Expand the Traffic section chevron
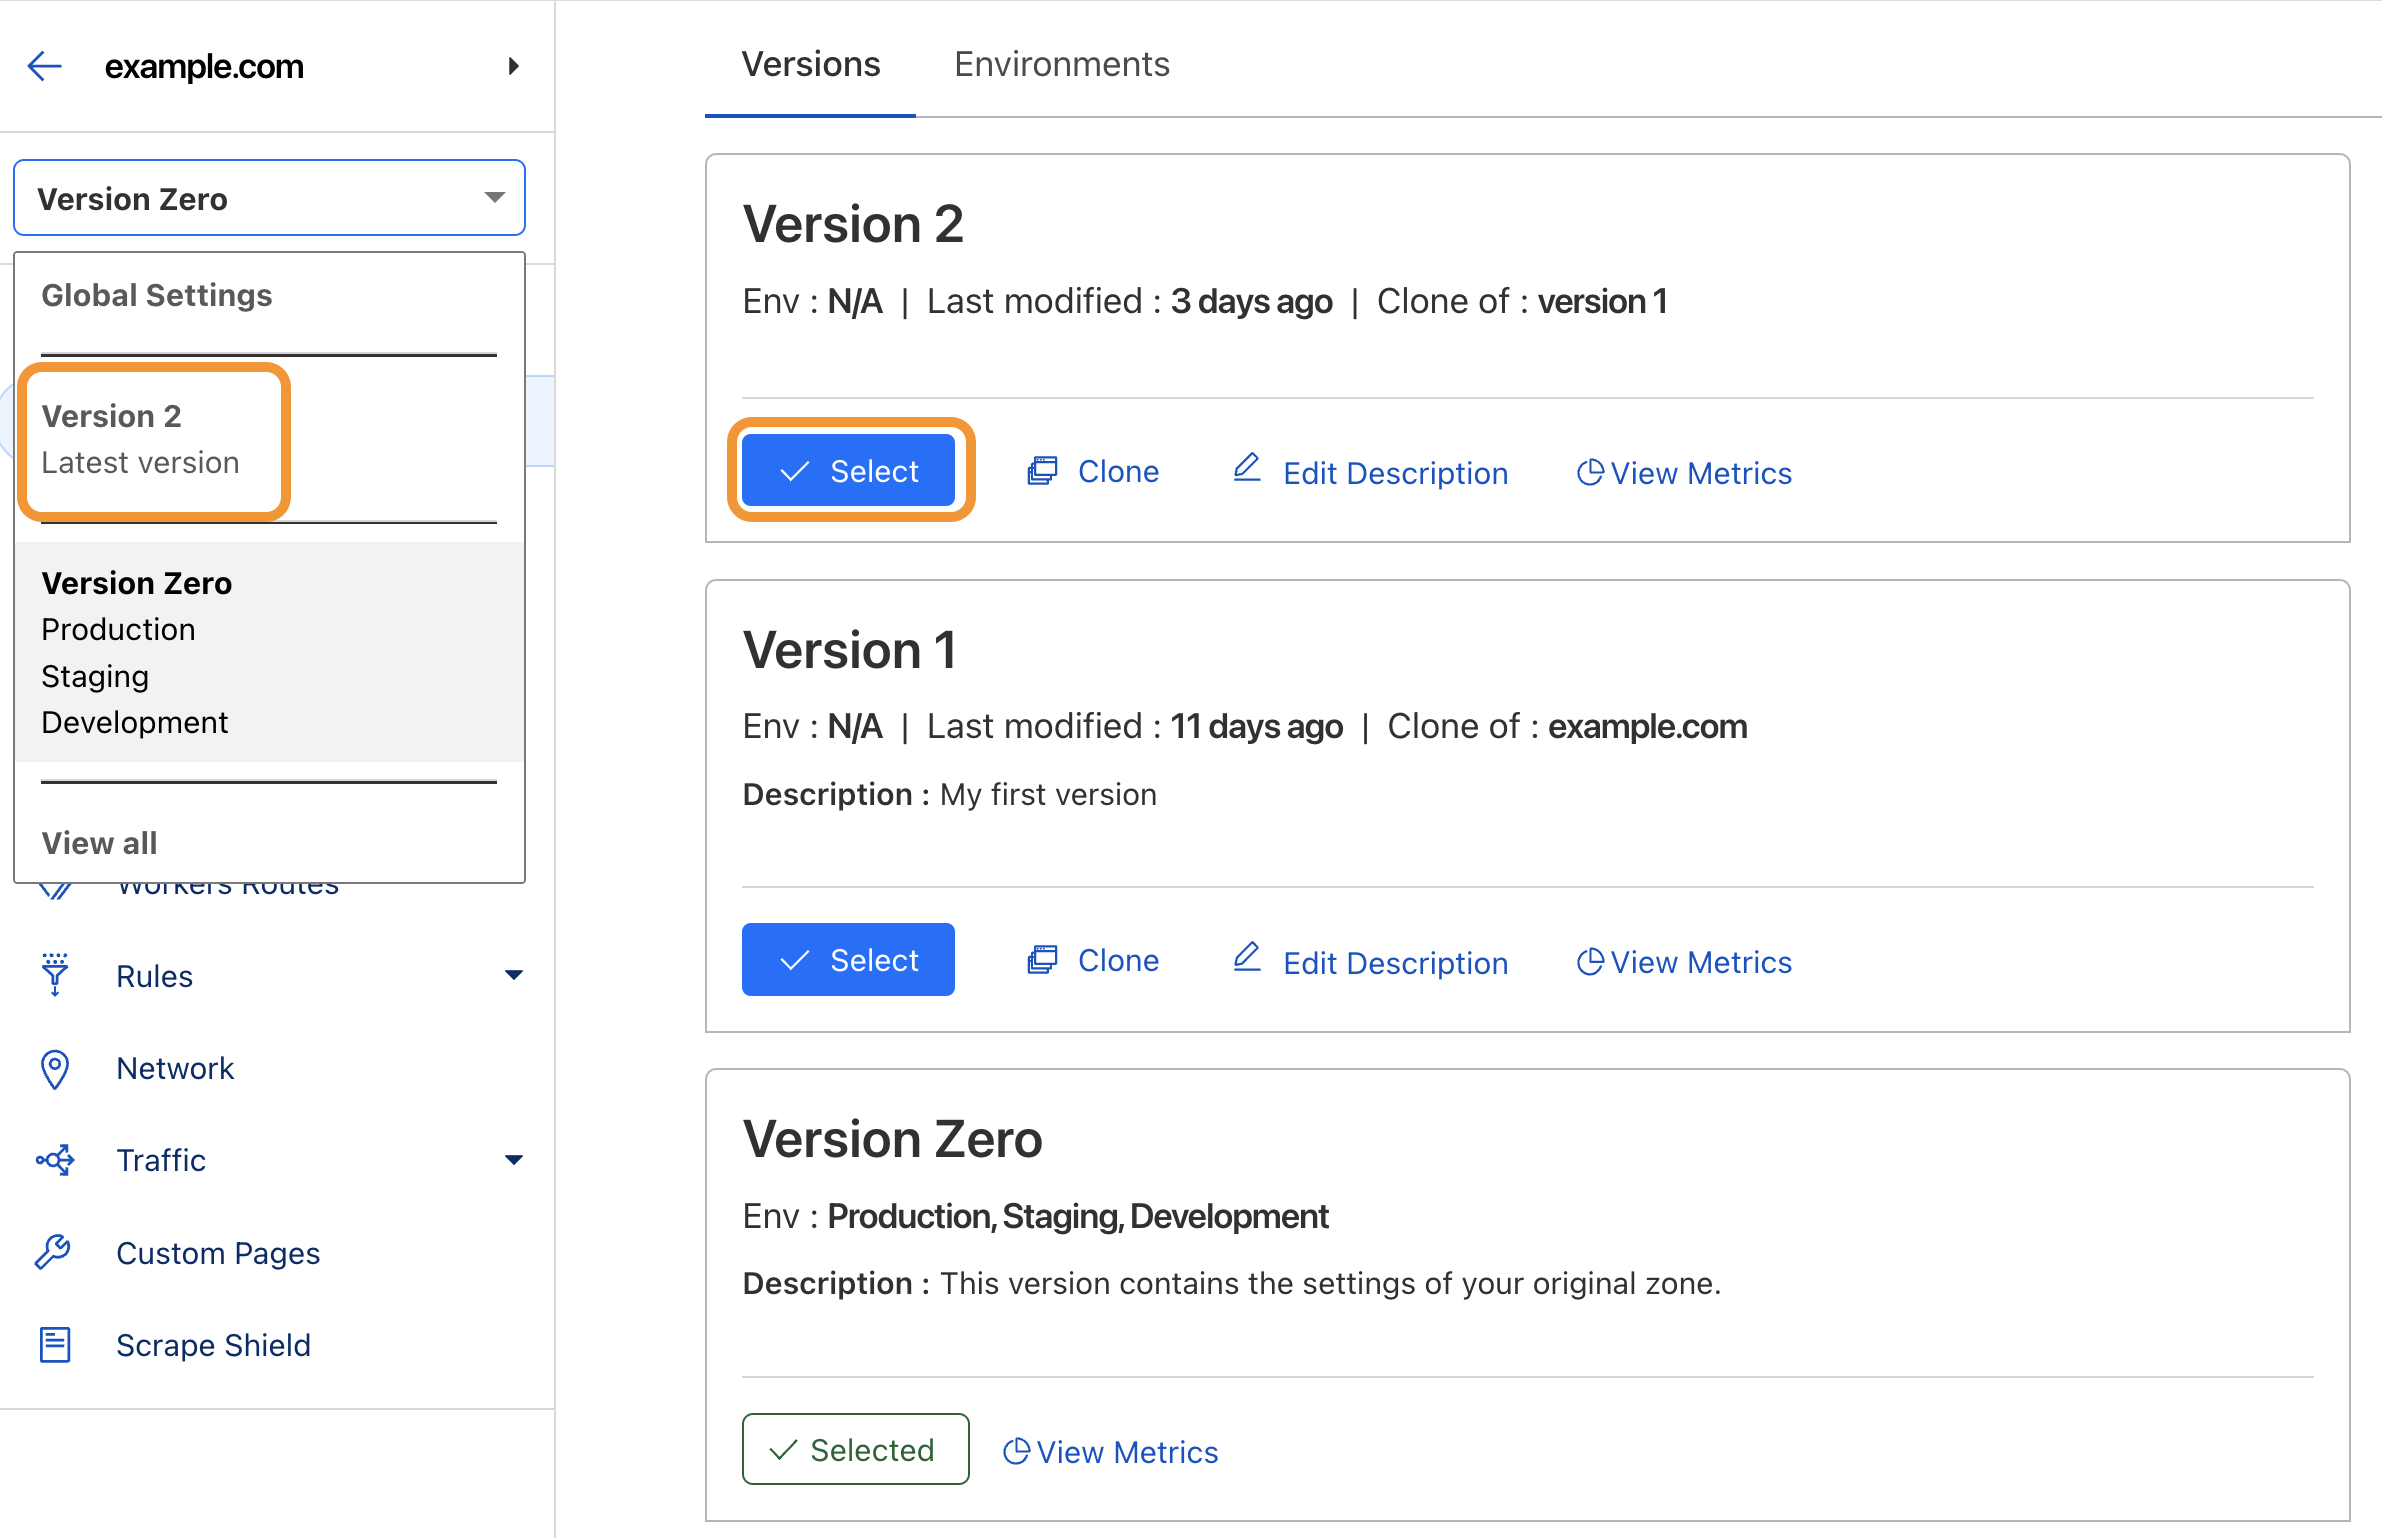The height and width of the screenshot is (1538, 2382). click(x=514, y=1159)
